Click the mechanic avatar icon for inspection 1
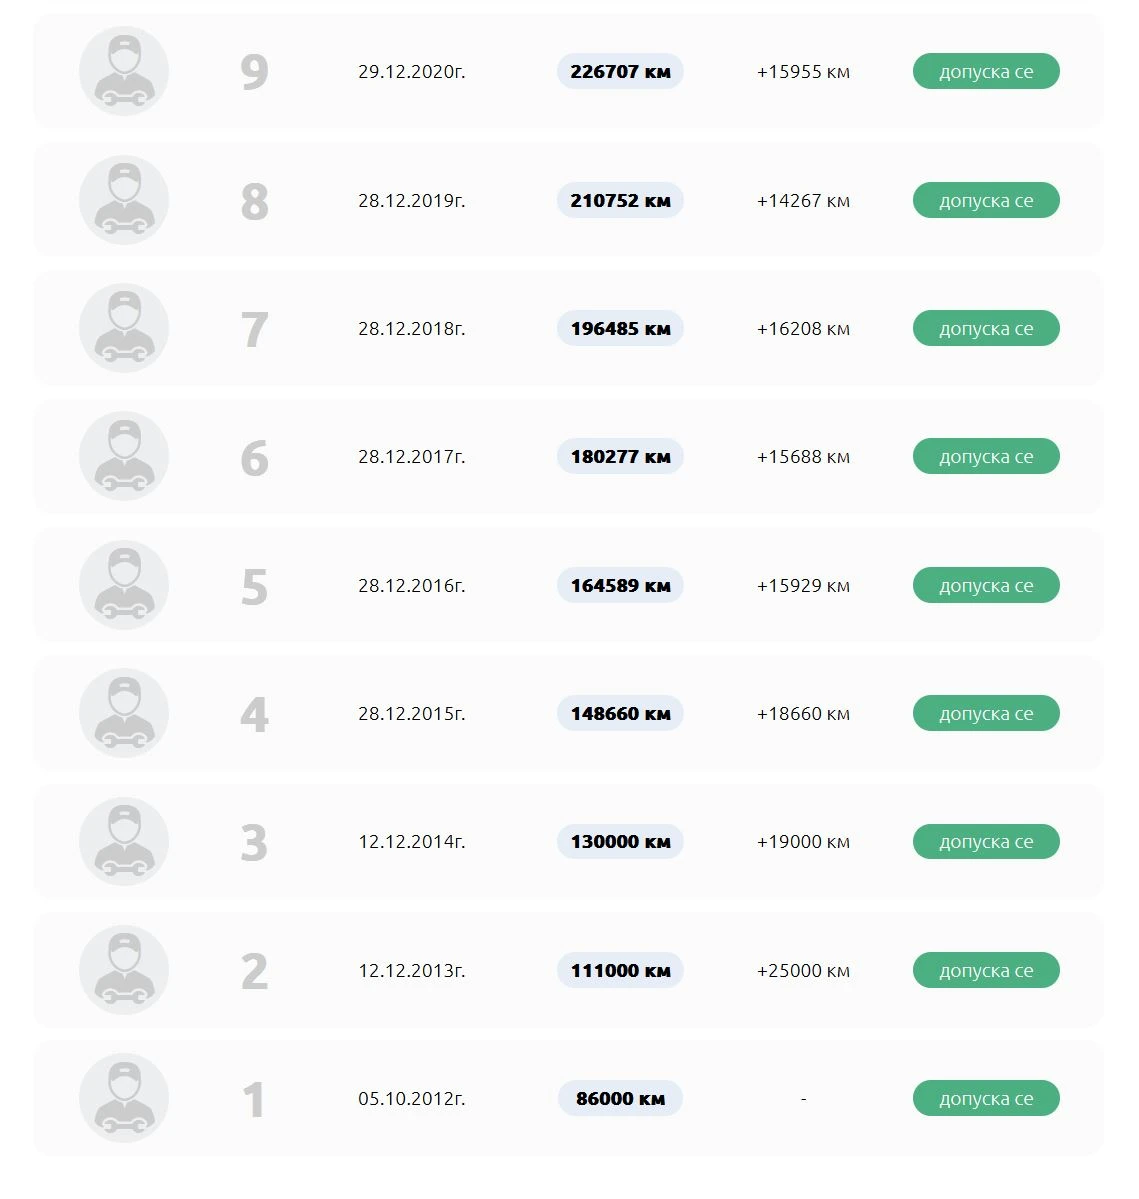This screenshot has height=1199, width=1139. (124, 1098)
